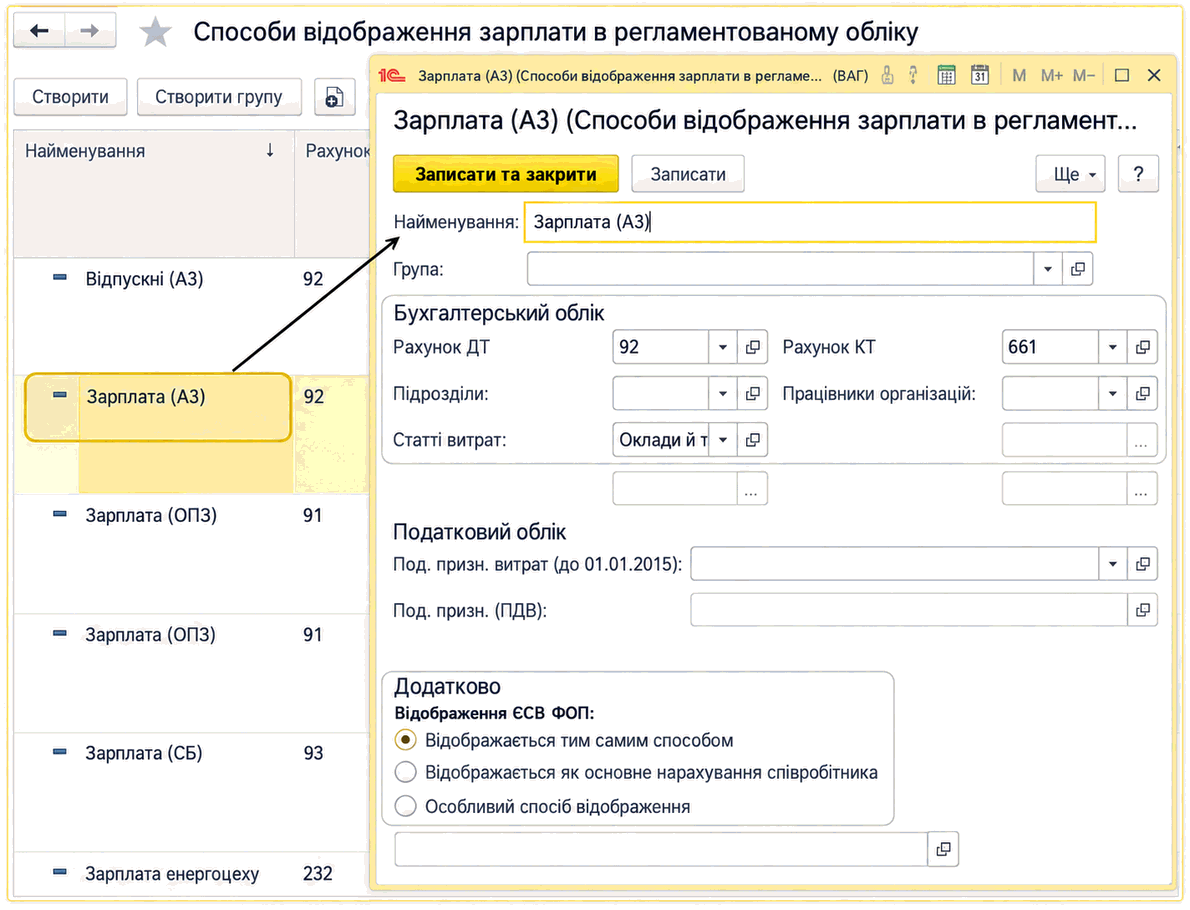Image resolution: width=1190 pixels, height=910 pixels.
Task: Expand the Група dropdown list
Action: [x=1048, y=269]
